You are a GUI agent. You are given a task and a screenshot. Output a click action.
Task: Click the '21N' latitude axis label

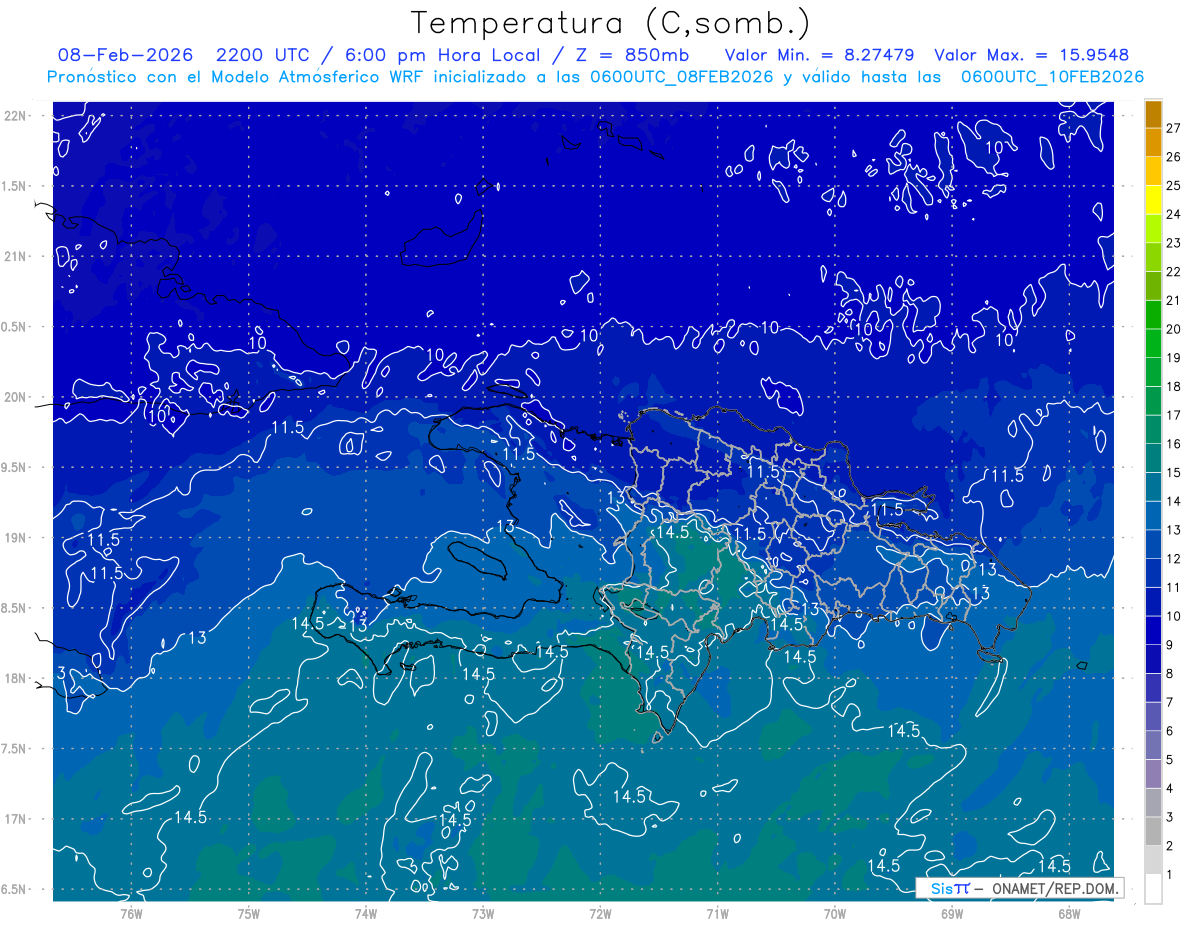(x=15, y=257)
